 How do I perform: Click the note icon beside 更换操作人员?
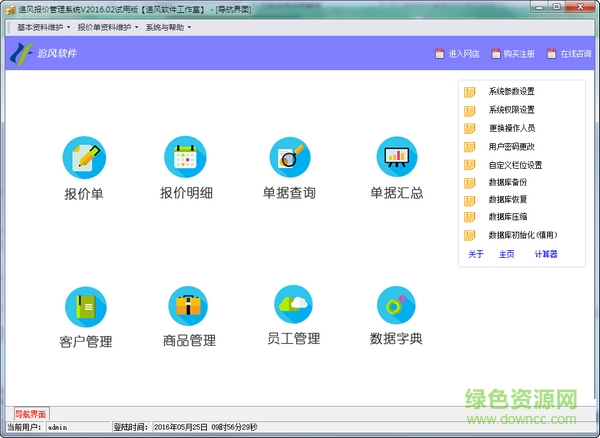pyautogui.click(x=470, y=128)
